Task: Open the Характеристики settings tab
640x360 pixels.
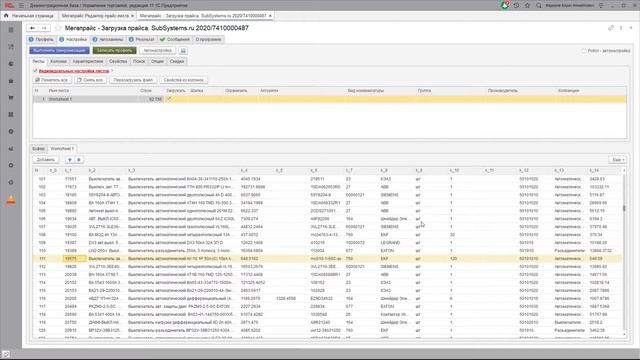Action: [88, 61]
